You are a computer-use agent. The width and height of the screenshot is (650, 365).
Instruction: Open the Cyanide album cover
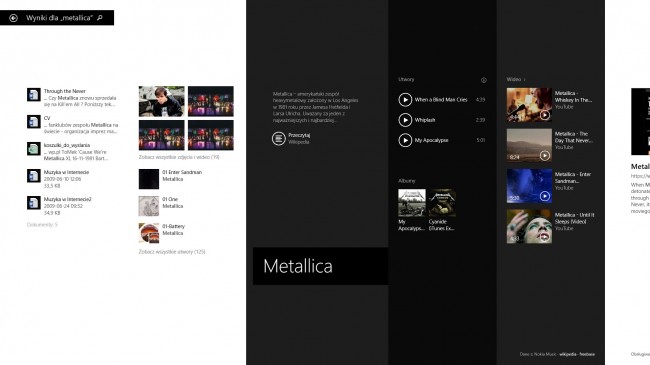pos(442,203)
